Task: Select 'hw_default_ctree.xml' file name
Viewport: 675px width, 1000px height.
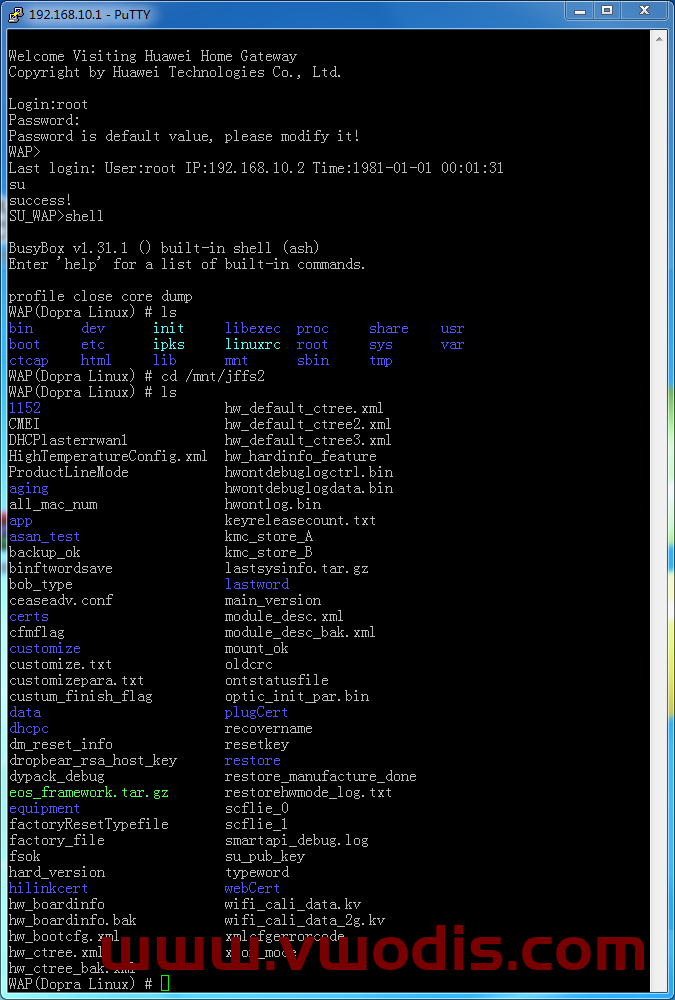Action: (x=304, y=408)
